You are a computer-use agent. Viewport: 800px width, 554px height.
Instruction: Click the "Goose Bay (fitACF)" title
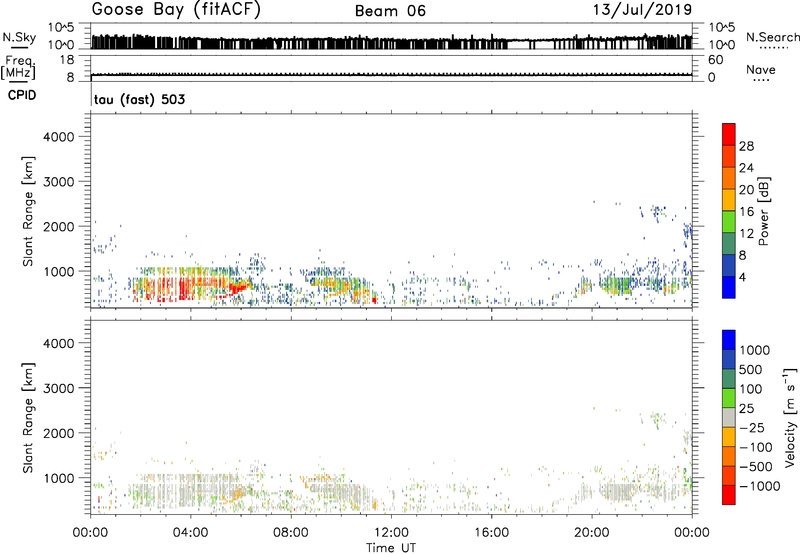tap(176, 10)
